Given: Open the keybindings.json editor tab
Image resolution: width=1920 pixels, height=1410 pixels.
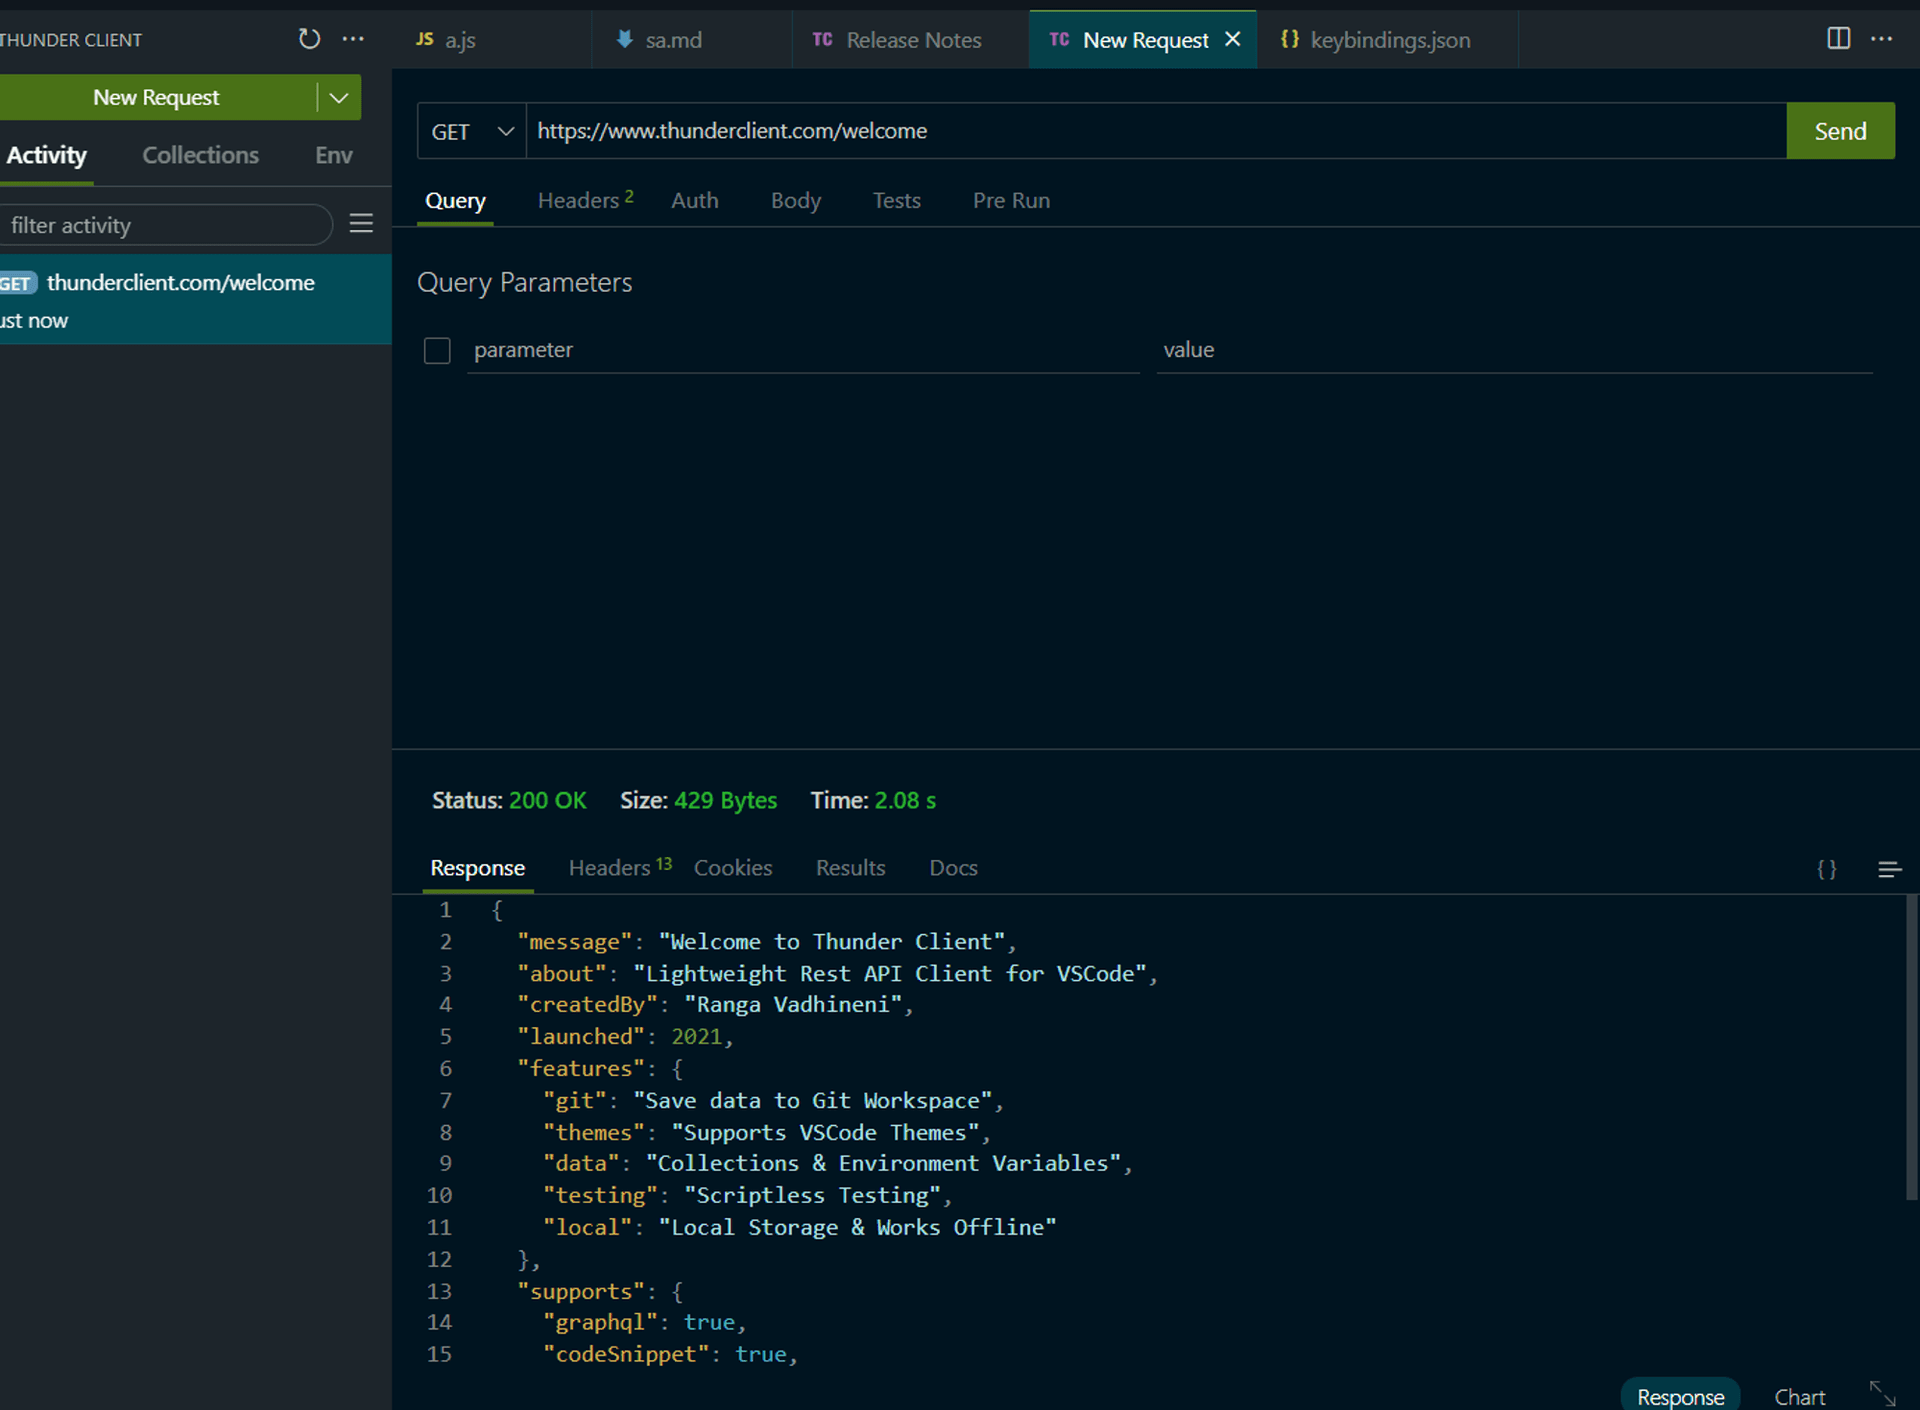Looking at the screenshot, I should coord(1387,40).
